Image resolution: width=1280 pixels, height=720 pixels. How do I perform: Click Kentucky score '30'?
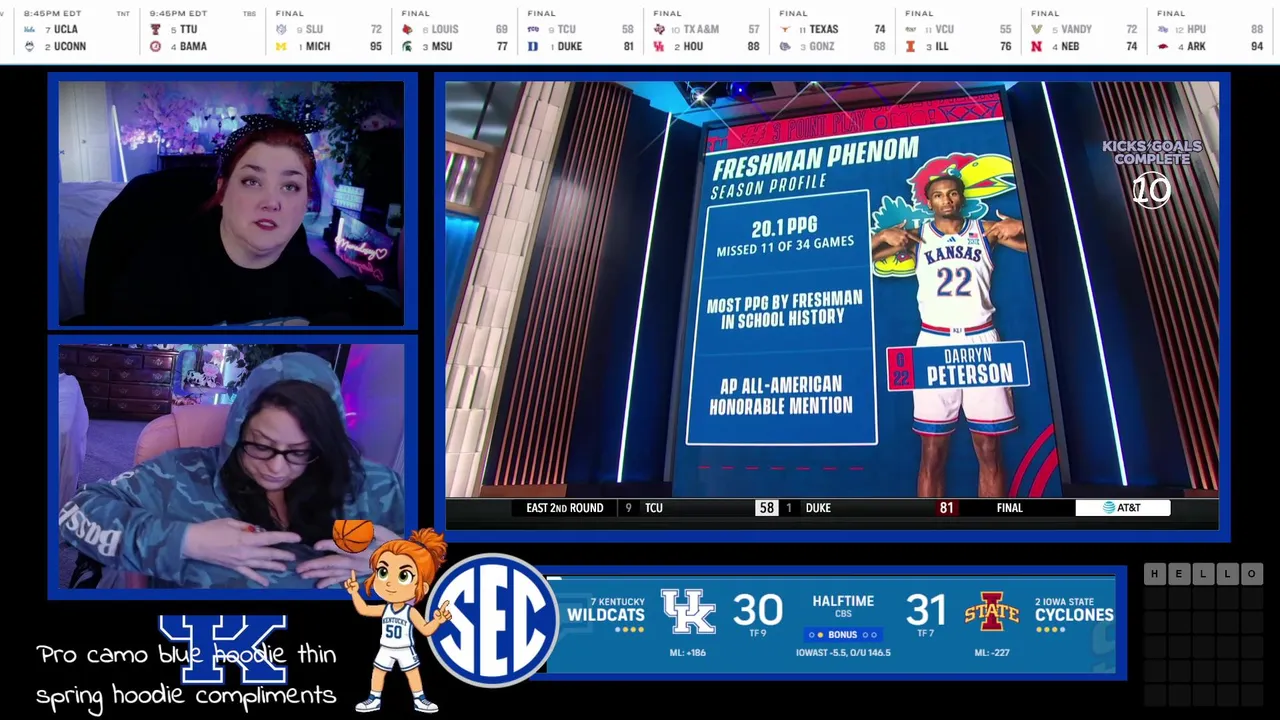(757, 610)
